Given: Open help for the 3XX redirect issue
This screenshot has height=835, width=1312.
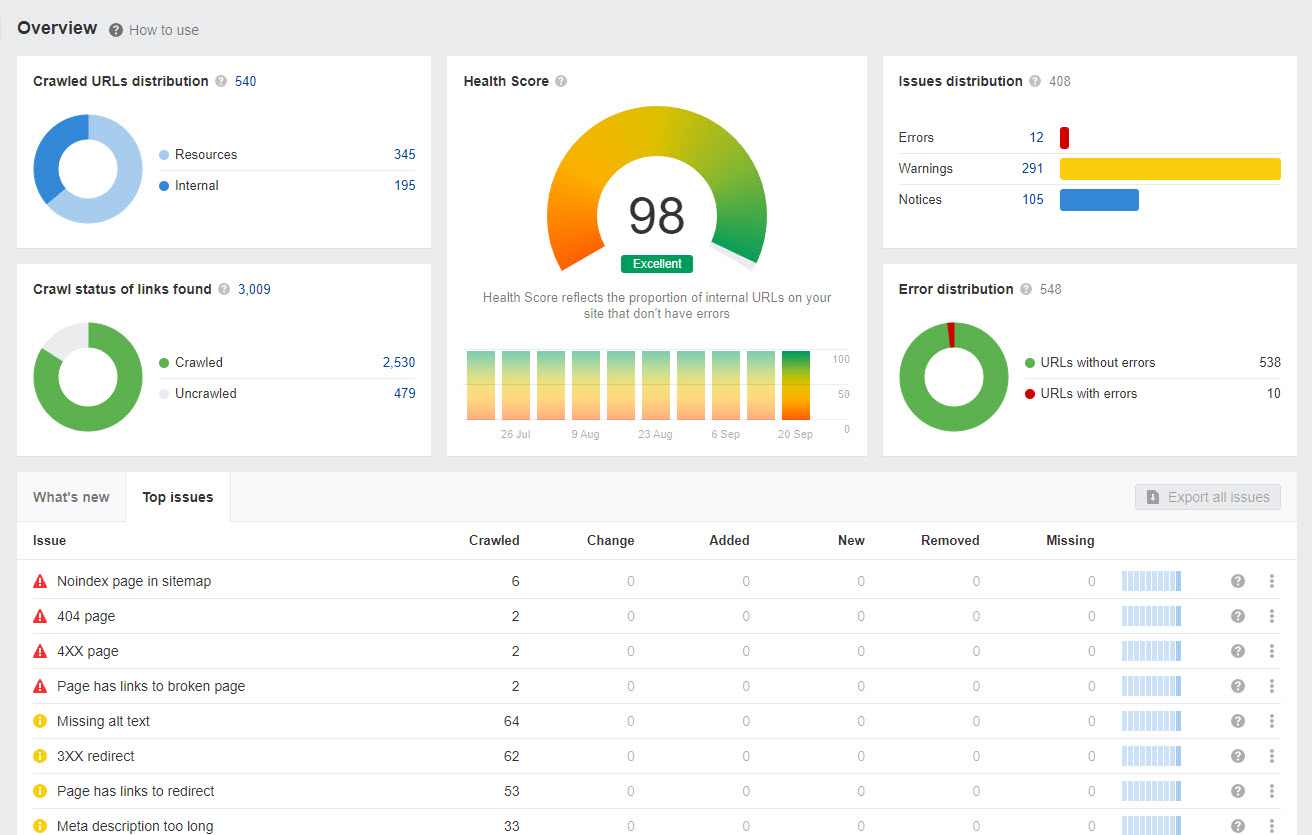Looking at the screenshot, I should 1238,756.
